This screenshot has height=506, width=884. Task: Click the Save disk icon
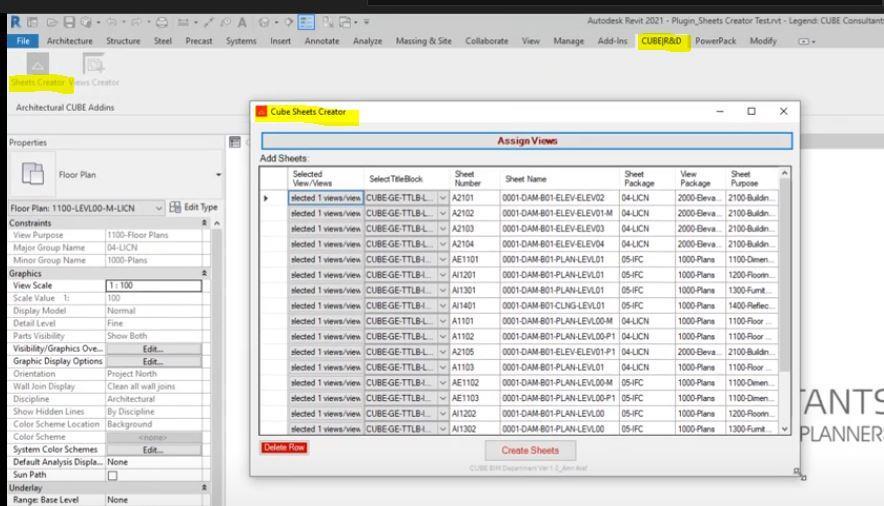coord(69,23)
